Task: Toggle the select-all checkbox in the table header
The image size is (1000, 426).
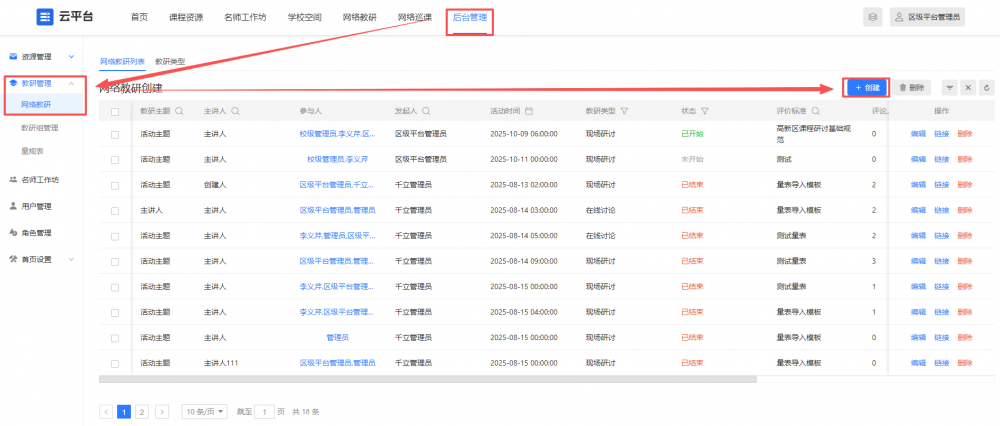Action: pos(115,111)
